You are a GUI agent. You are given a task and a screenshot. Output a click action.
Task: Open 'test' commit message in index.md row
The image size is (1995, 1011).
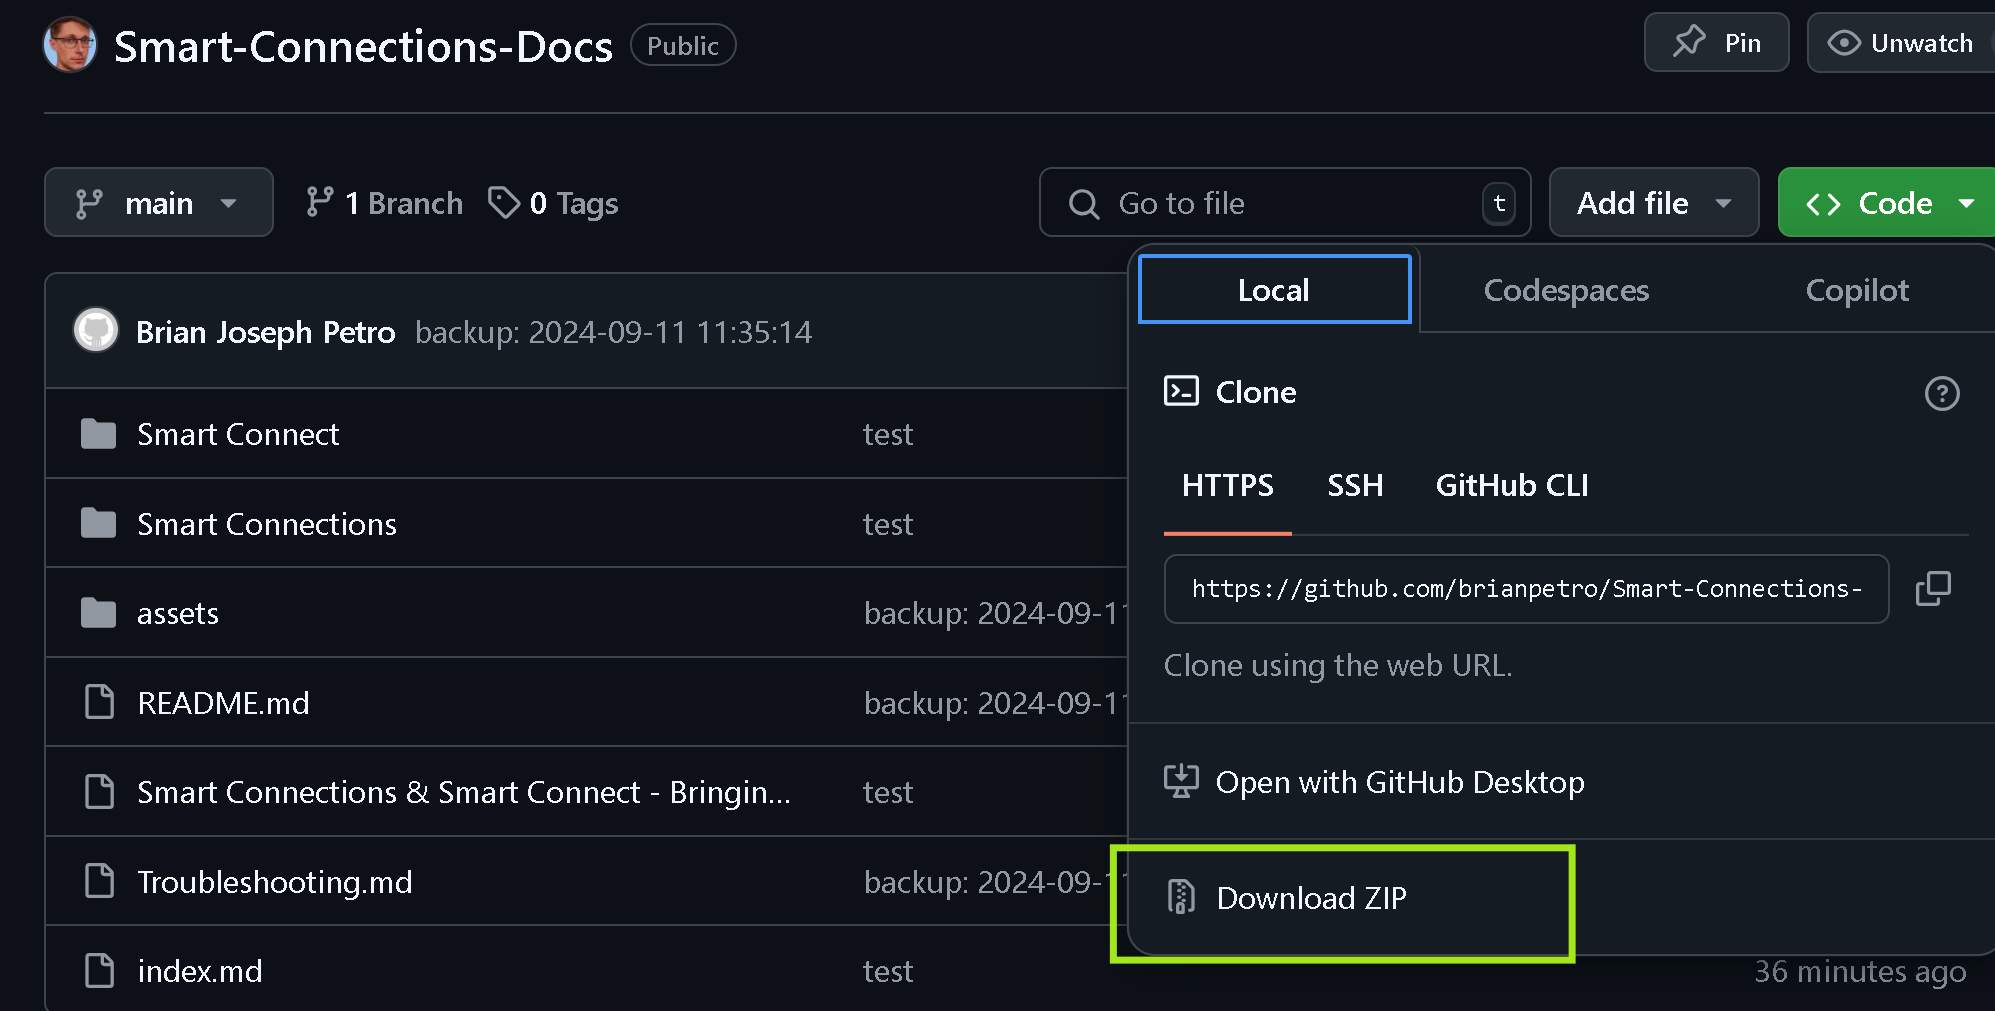point(888,971)
